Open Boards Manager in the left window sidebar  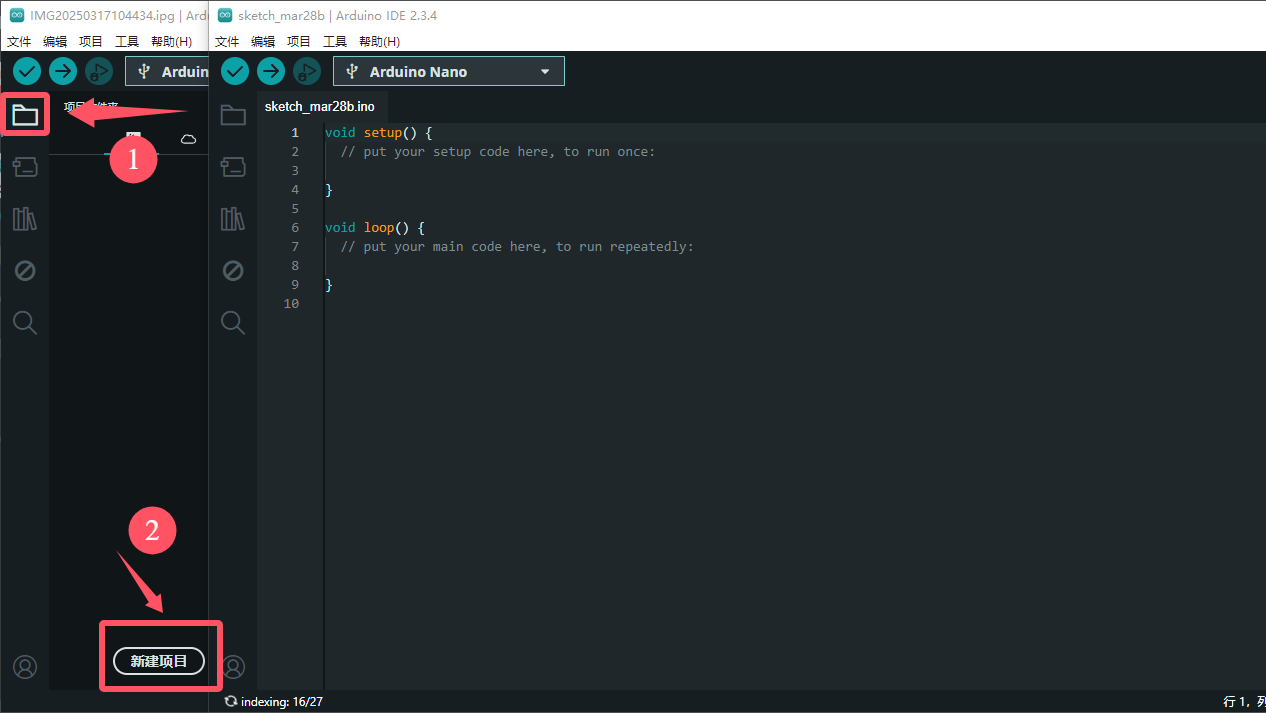coord(25,167)
